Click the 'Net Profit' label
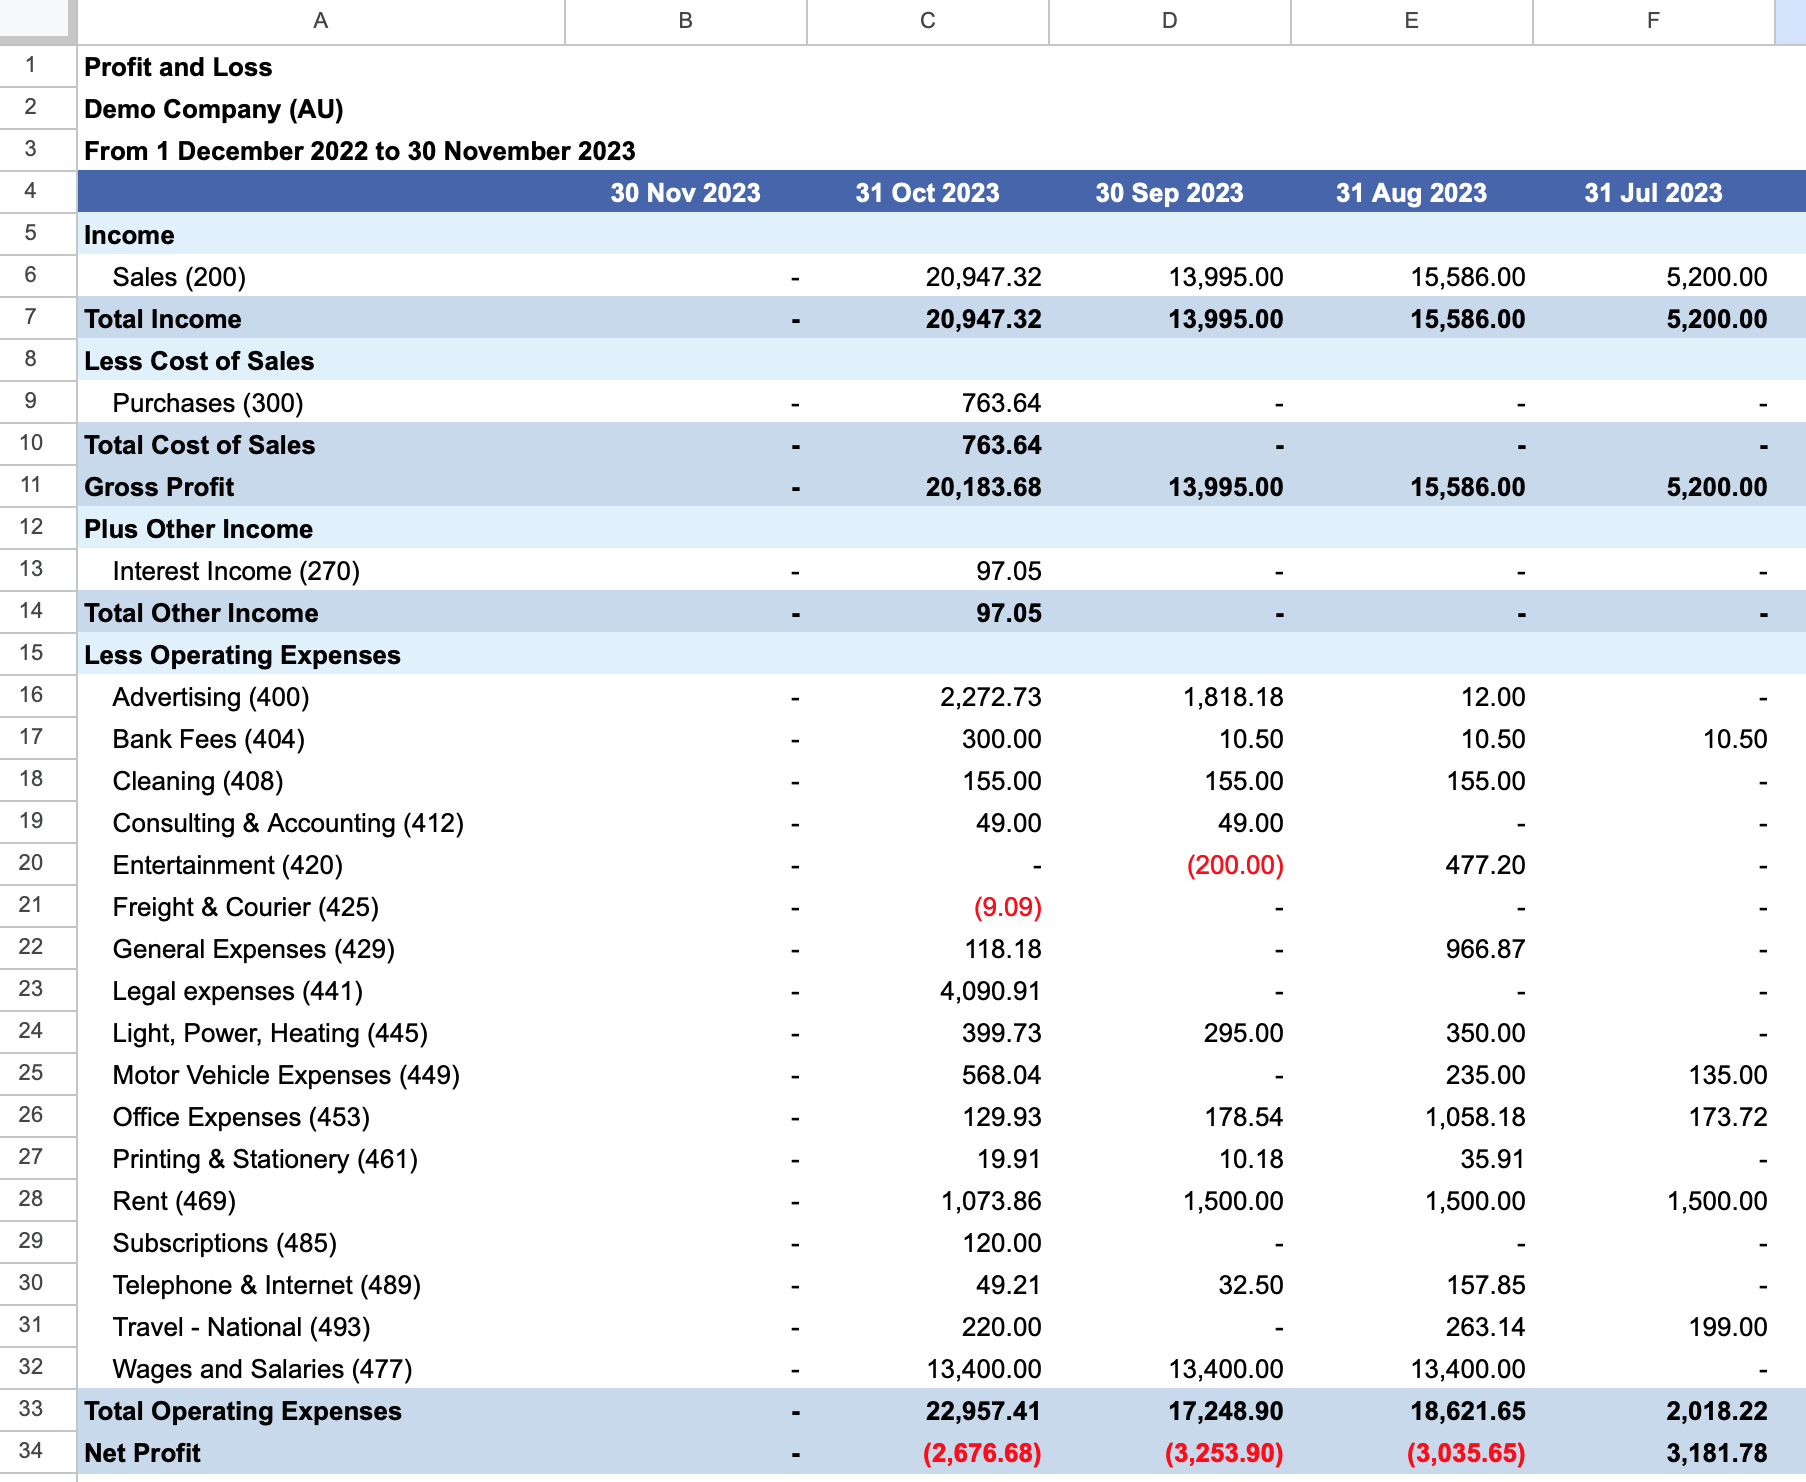The width and height of the screenshot is (1806, 1482). pos(142,1453)
